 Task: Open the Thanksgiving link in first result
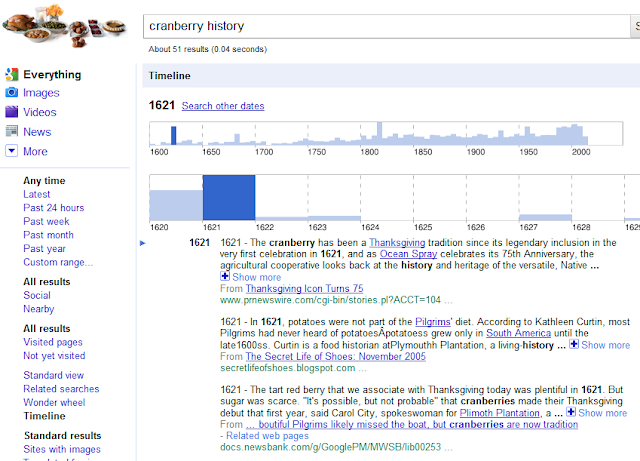(x=397, y=243)
